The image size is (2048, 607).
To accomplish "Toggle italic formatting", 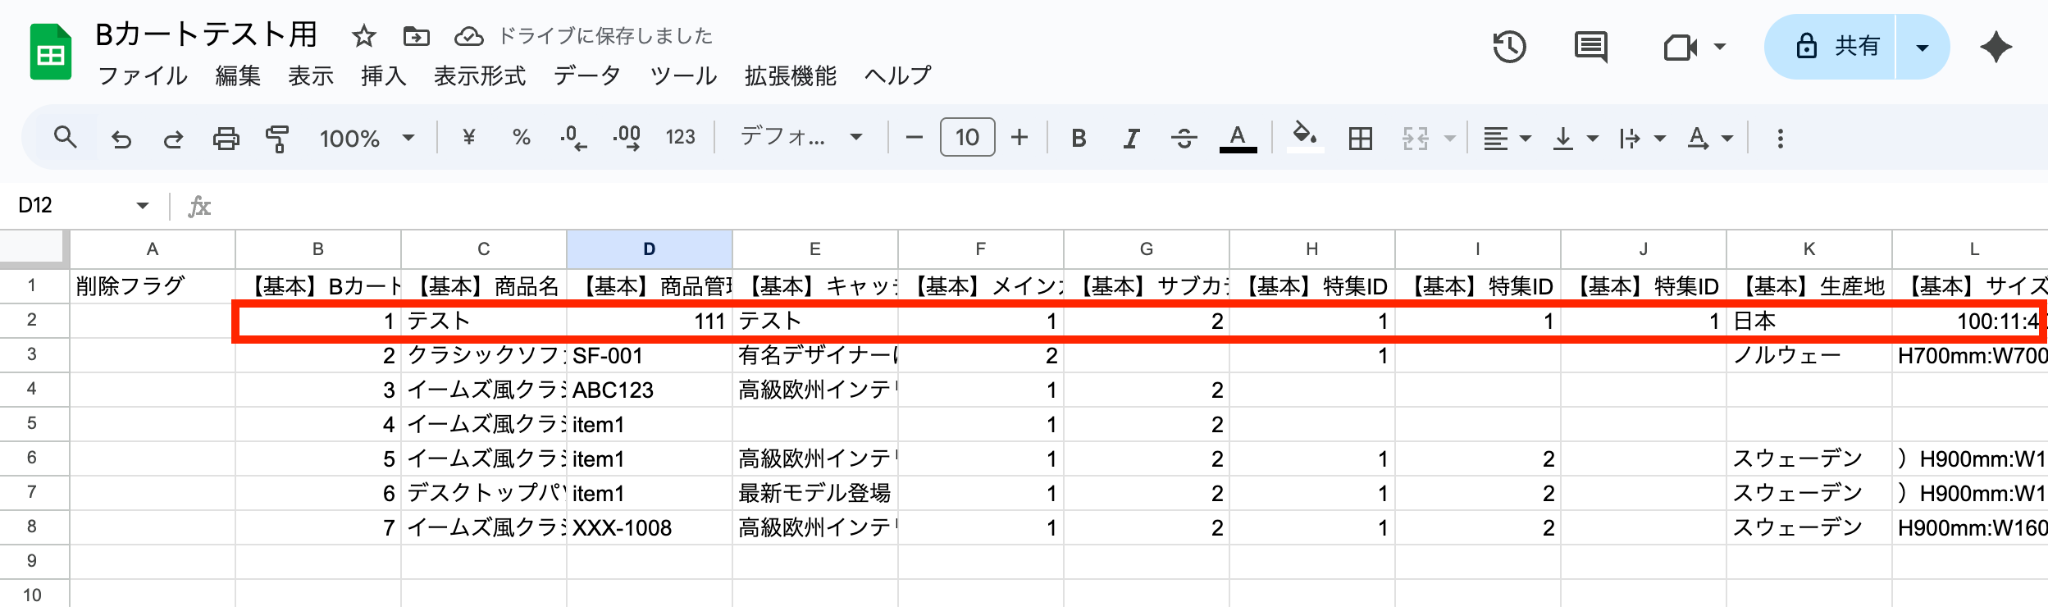I will pos(1131,138).
